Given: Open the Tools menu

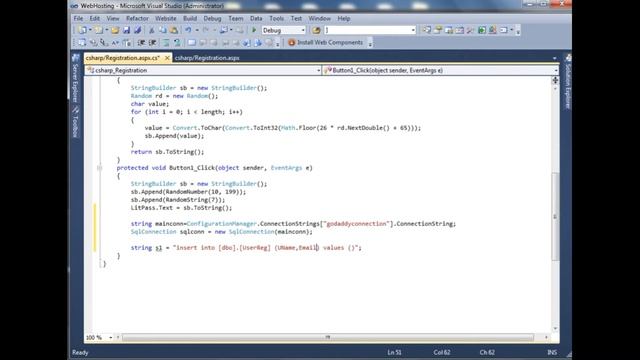Looking at the screenshot, I should tap(276, 18).
